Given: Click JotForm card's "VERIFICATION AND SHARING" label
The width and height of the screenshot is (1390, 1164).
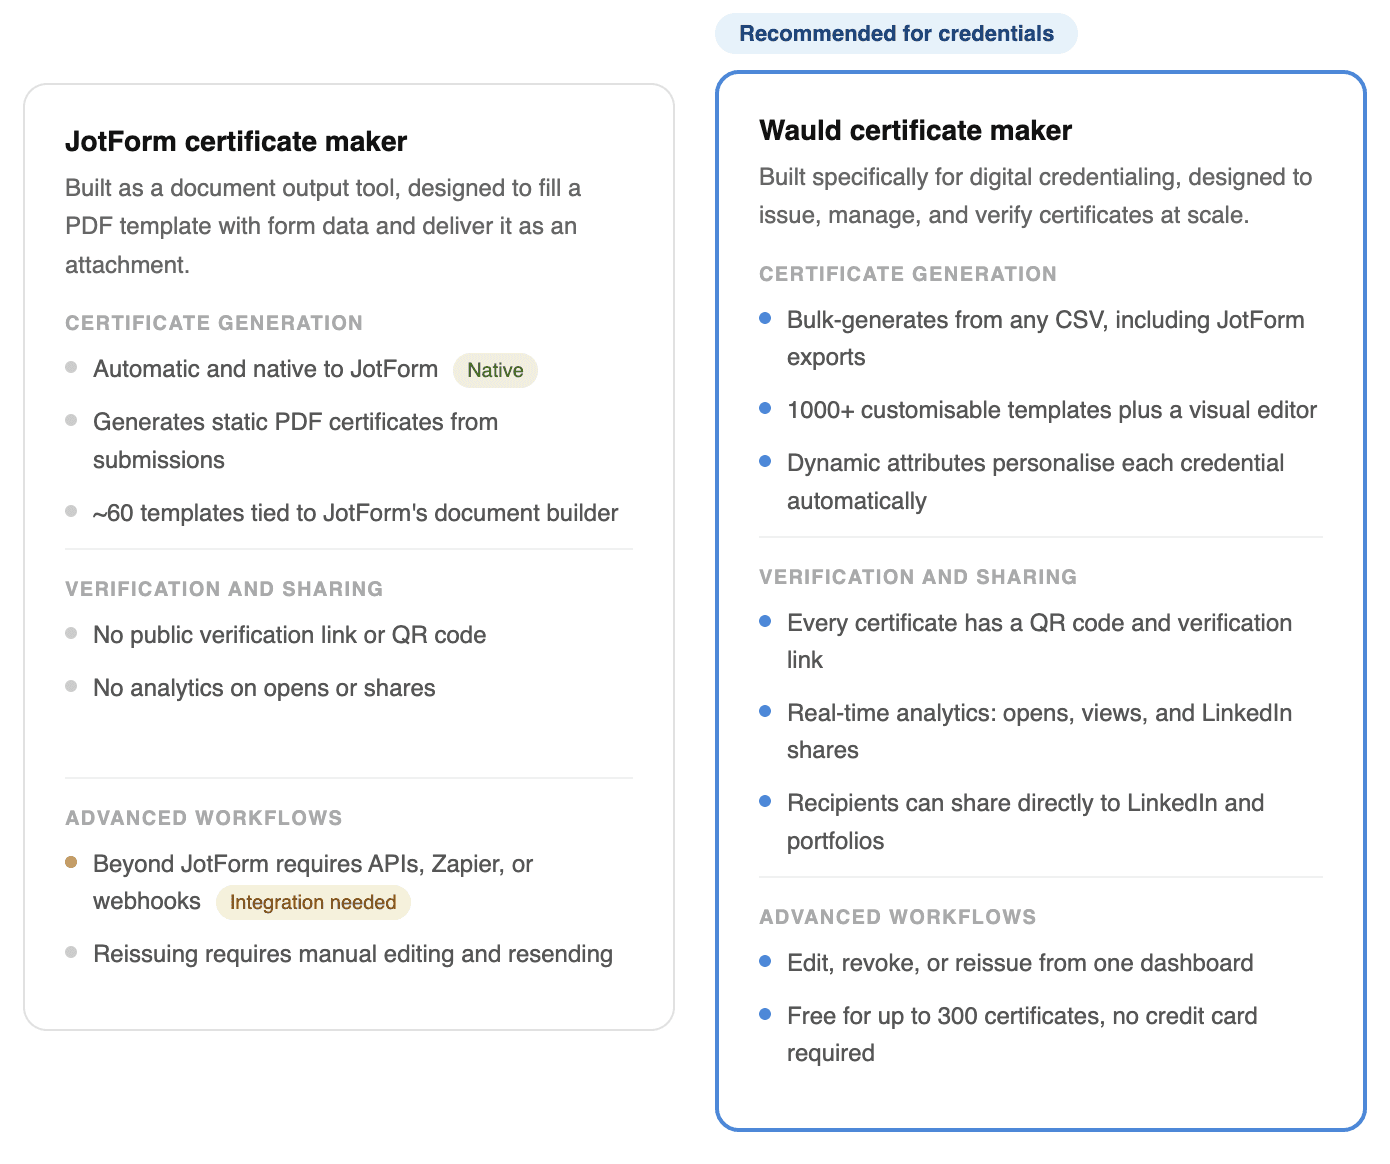Looking at the screenshot, I should point(224,589).
